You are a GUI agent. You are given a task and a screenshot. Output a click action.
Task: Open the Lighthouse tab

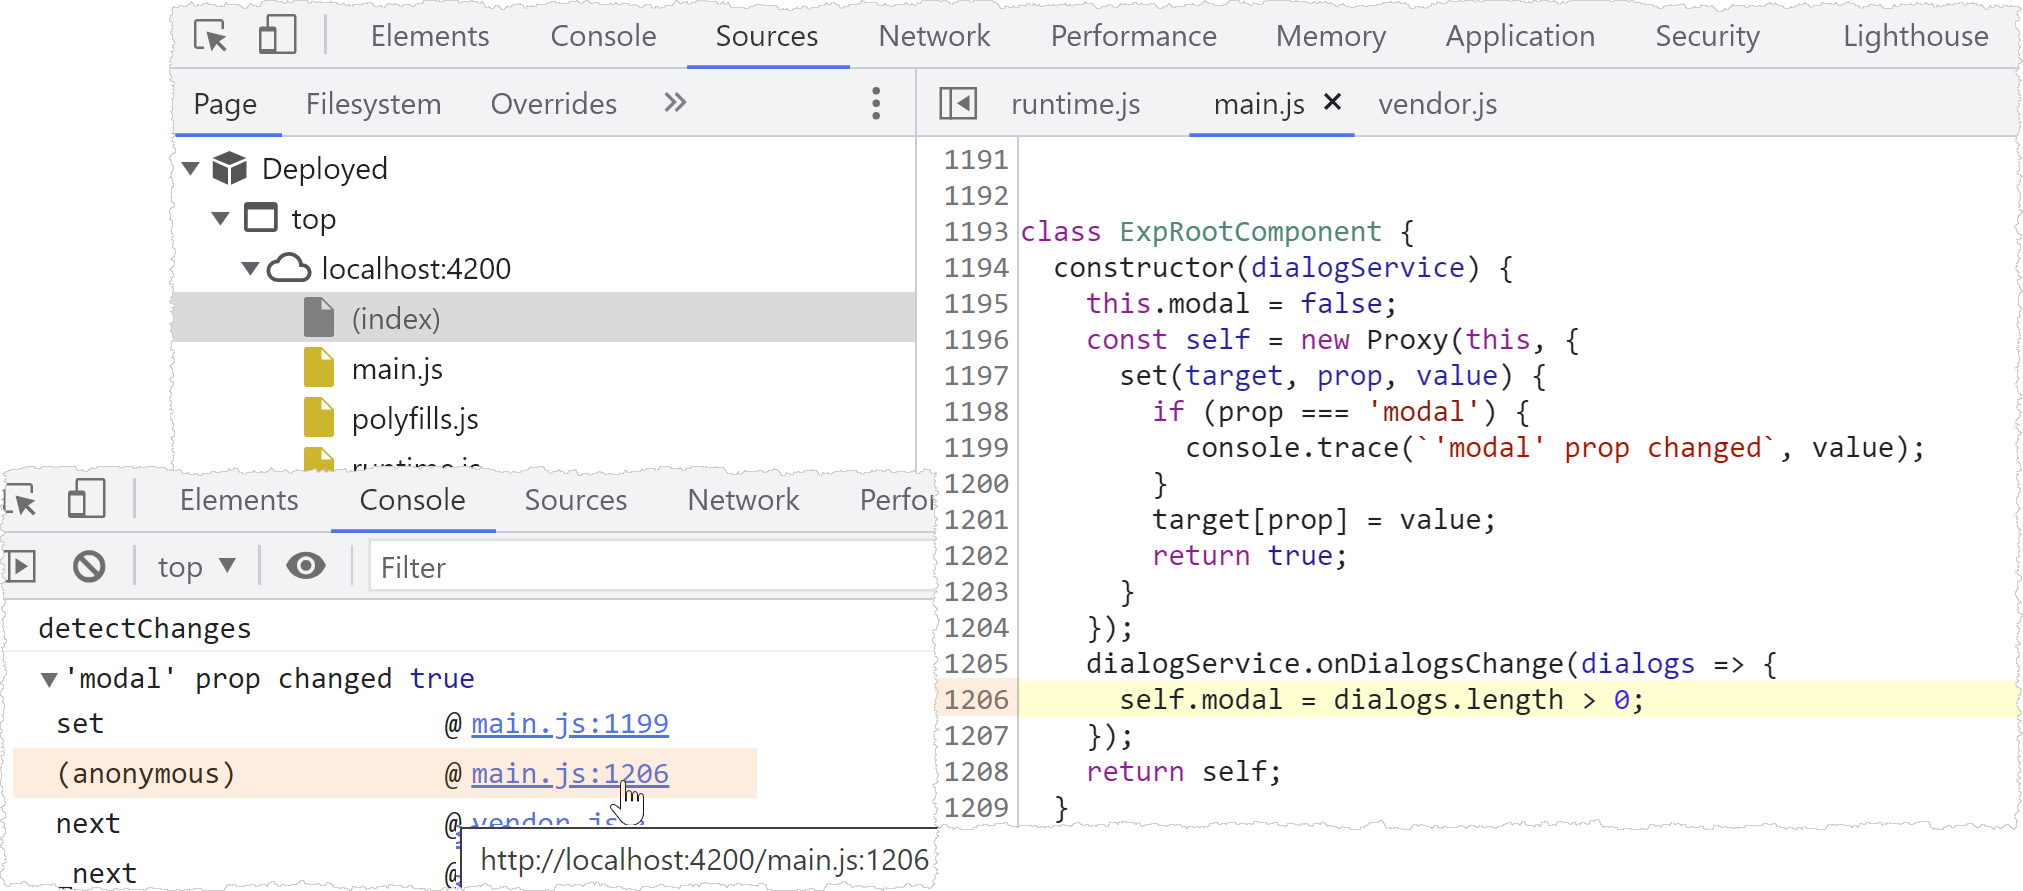point(1915,36)
